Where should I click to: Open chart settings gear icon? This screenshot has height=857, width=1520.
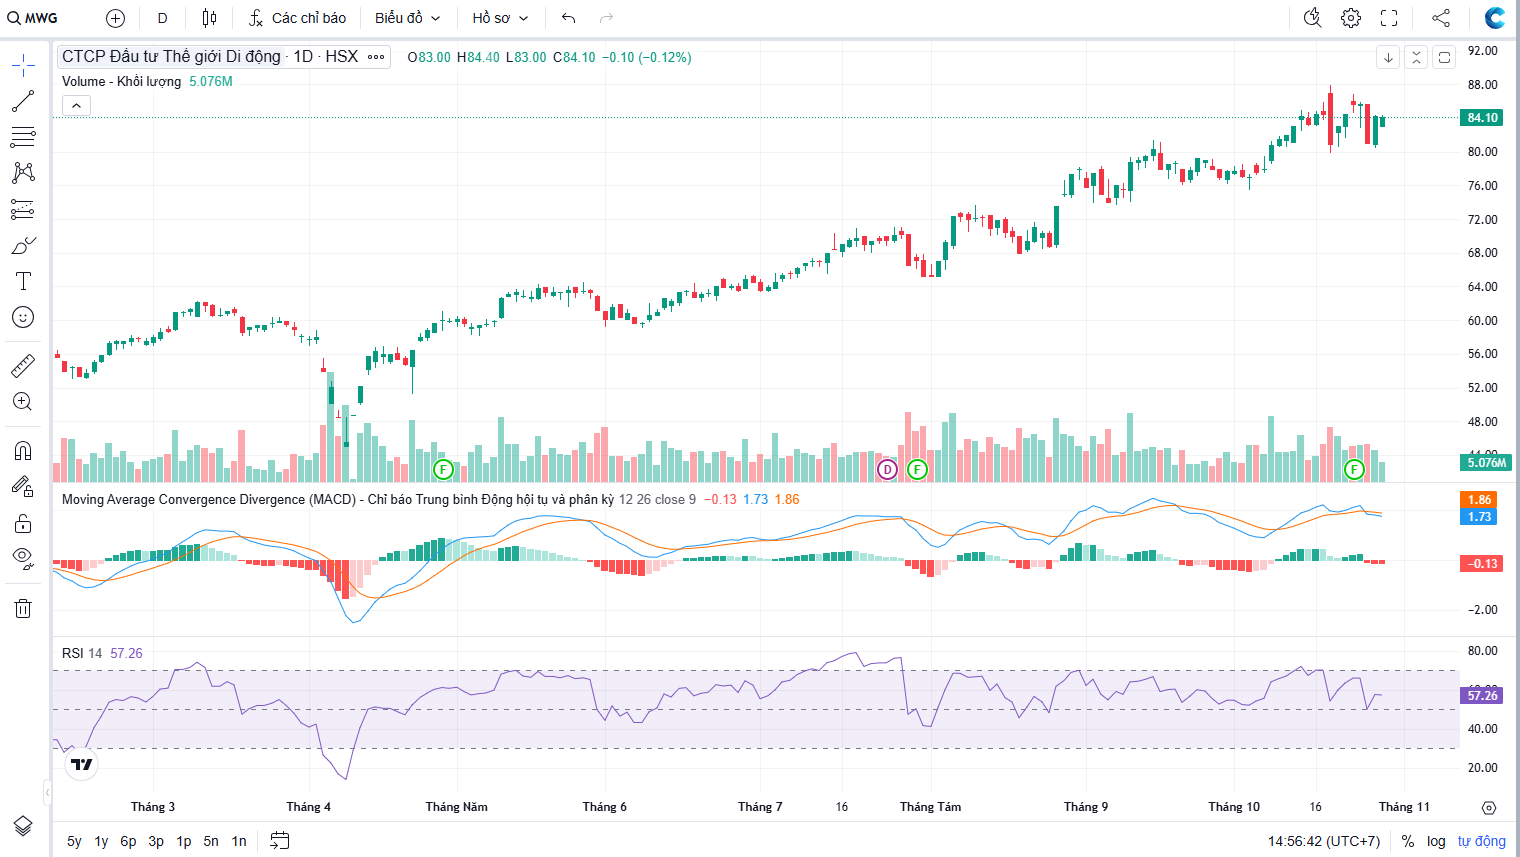point(1351,18)
